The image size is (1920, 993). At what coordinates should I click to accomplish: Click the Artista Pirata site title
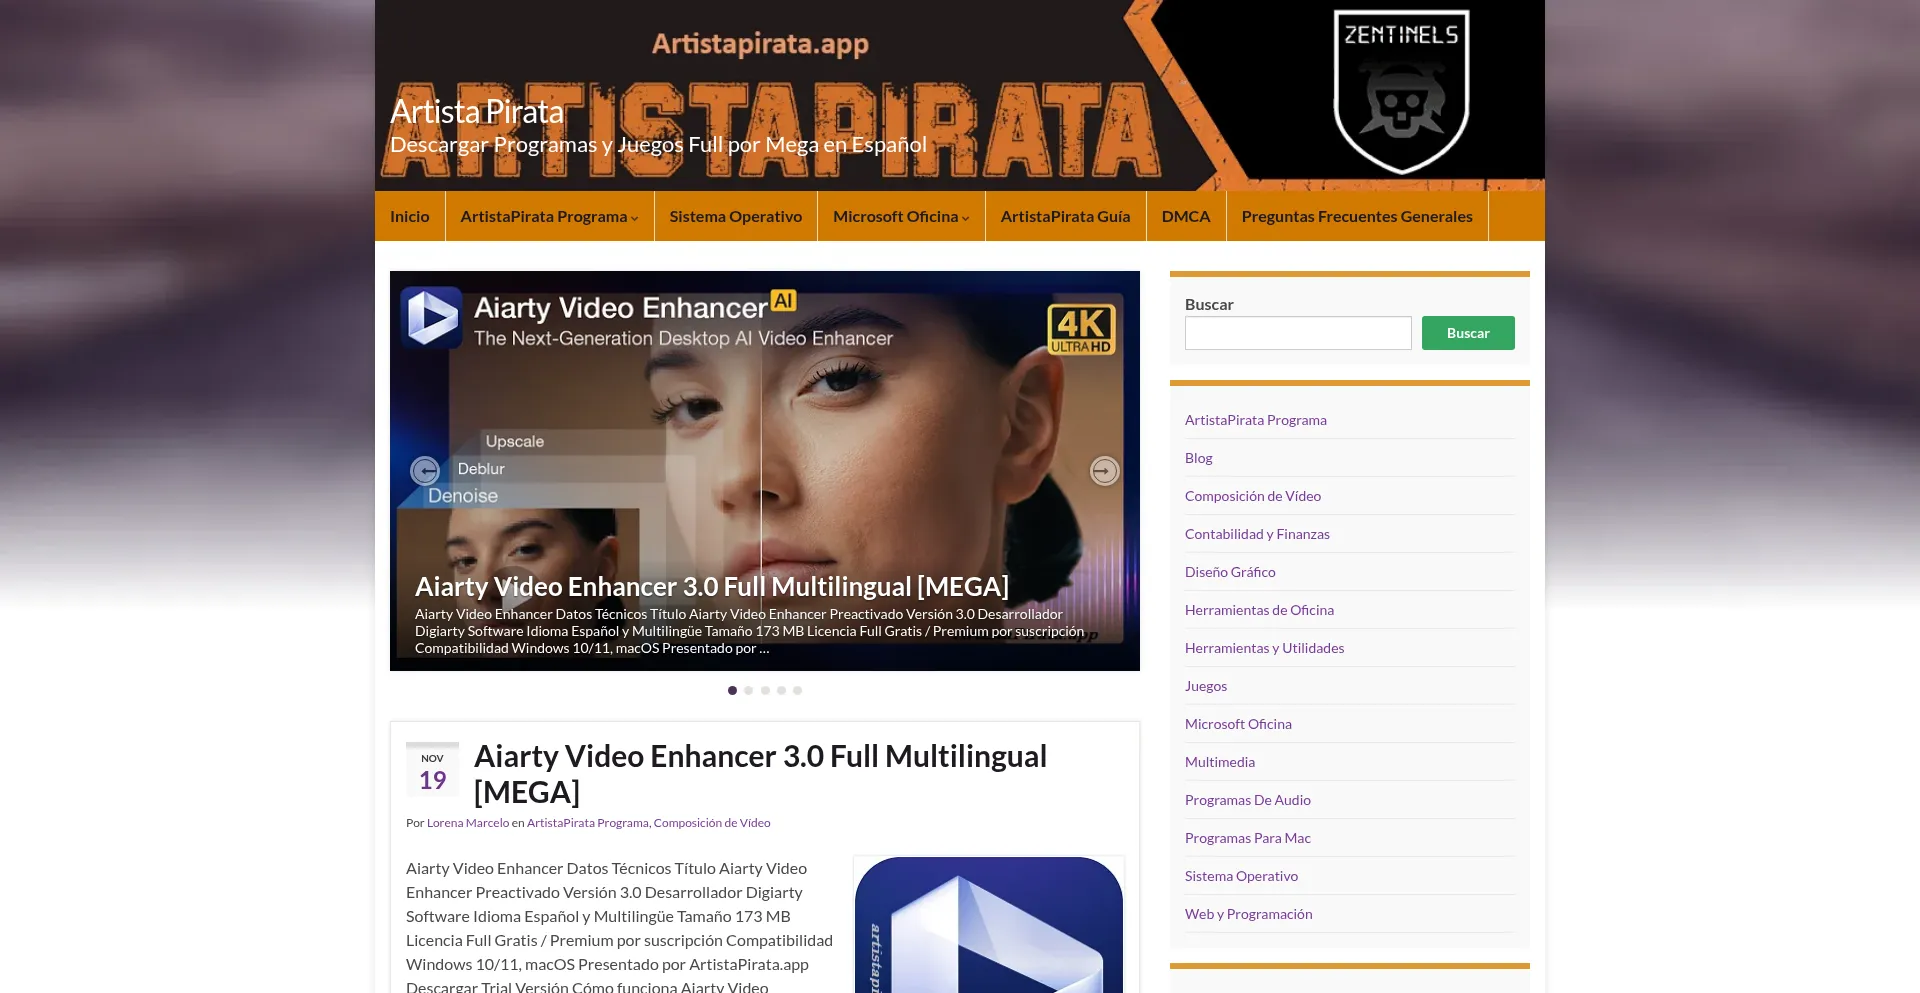[x=476, y=112]
